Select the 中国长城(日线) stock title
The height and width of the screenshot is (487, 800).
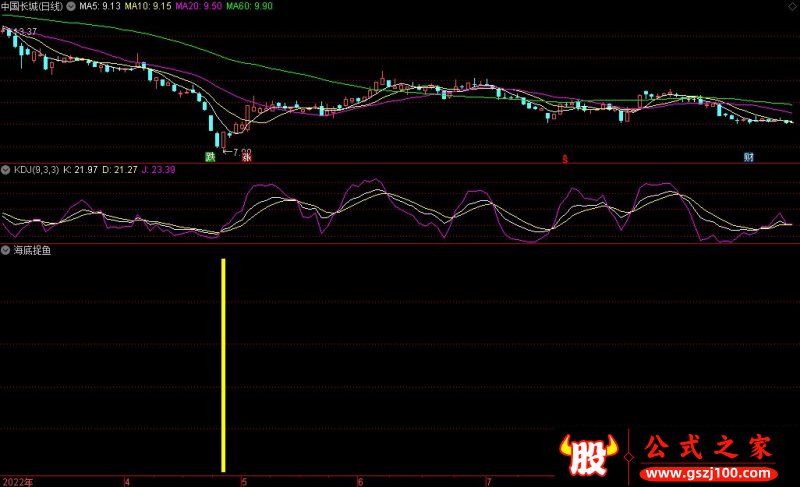tap(30, 6)
